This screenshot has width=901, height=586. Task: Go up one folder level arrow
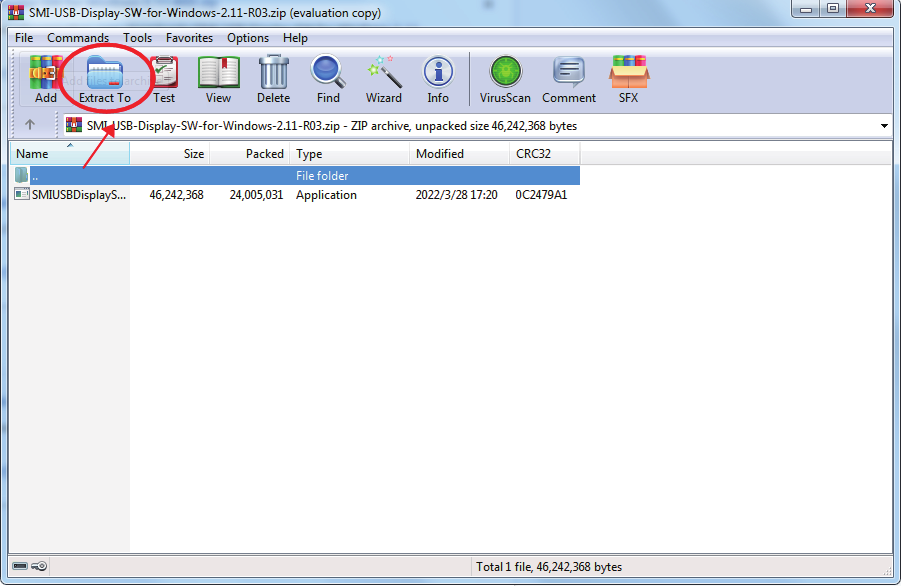(x=30, y=125)
